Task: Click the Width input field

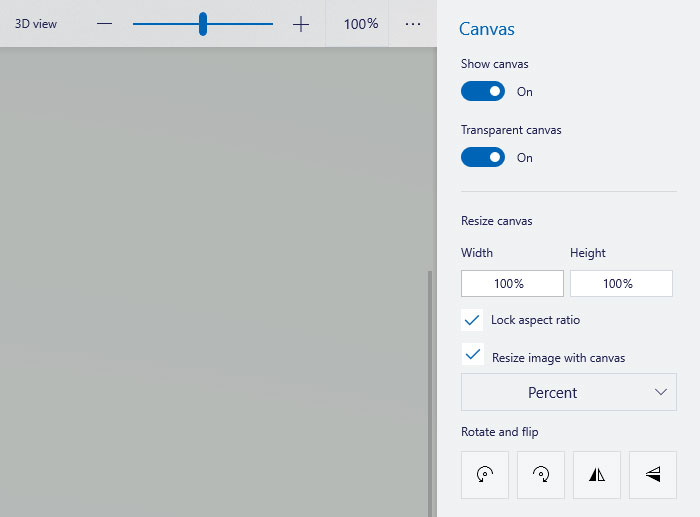Action: 512,284
